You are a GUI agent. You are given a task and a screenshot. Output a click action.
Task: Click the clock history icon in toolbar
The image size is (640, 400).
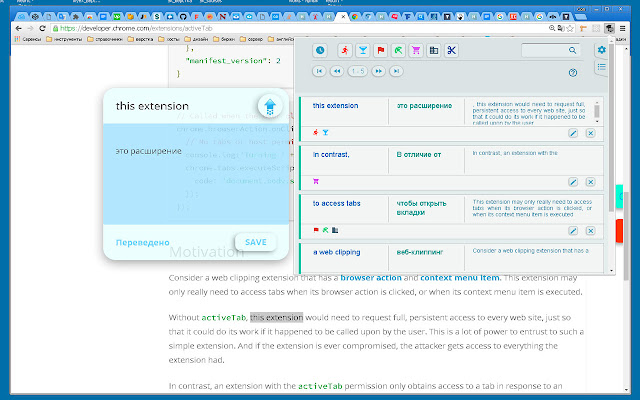coord(320,51)
